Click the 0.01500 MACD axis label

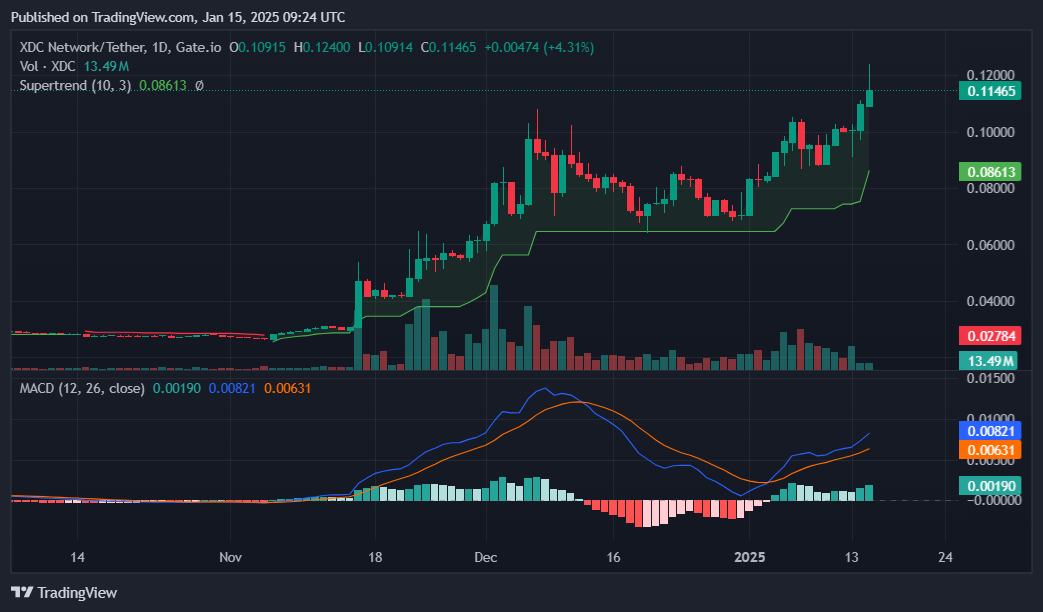990,378
